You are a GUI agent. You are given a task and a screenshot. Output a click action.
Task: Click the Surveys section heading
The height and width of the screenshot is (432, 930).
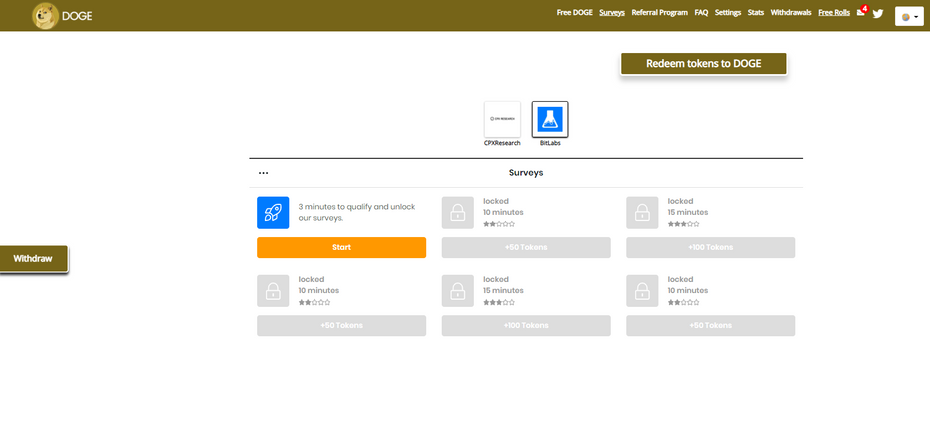pyautogui.click(x=526, y=173)
